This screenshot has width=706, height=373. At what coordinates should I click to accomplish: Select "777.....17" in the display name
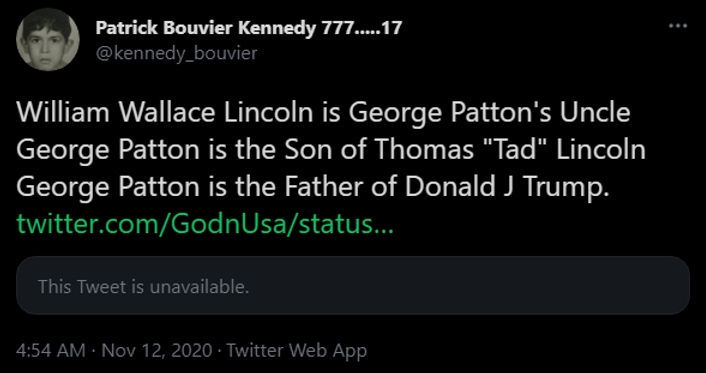tap(362, 29)
